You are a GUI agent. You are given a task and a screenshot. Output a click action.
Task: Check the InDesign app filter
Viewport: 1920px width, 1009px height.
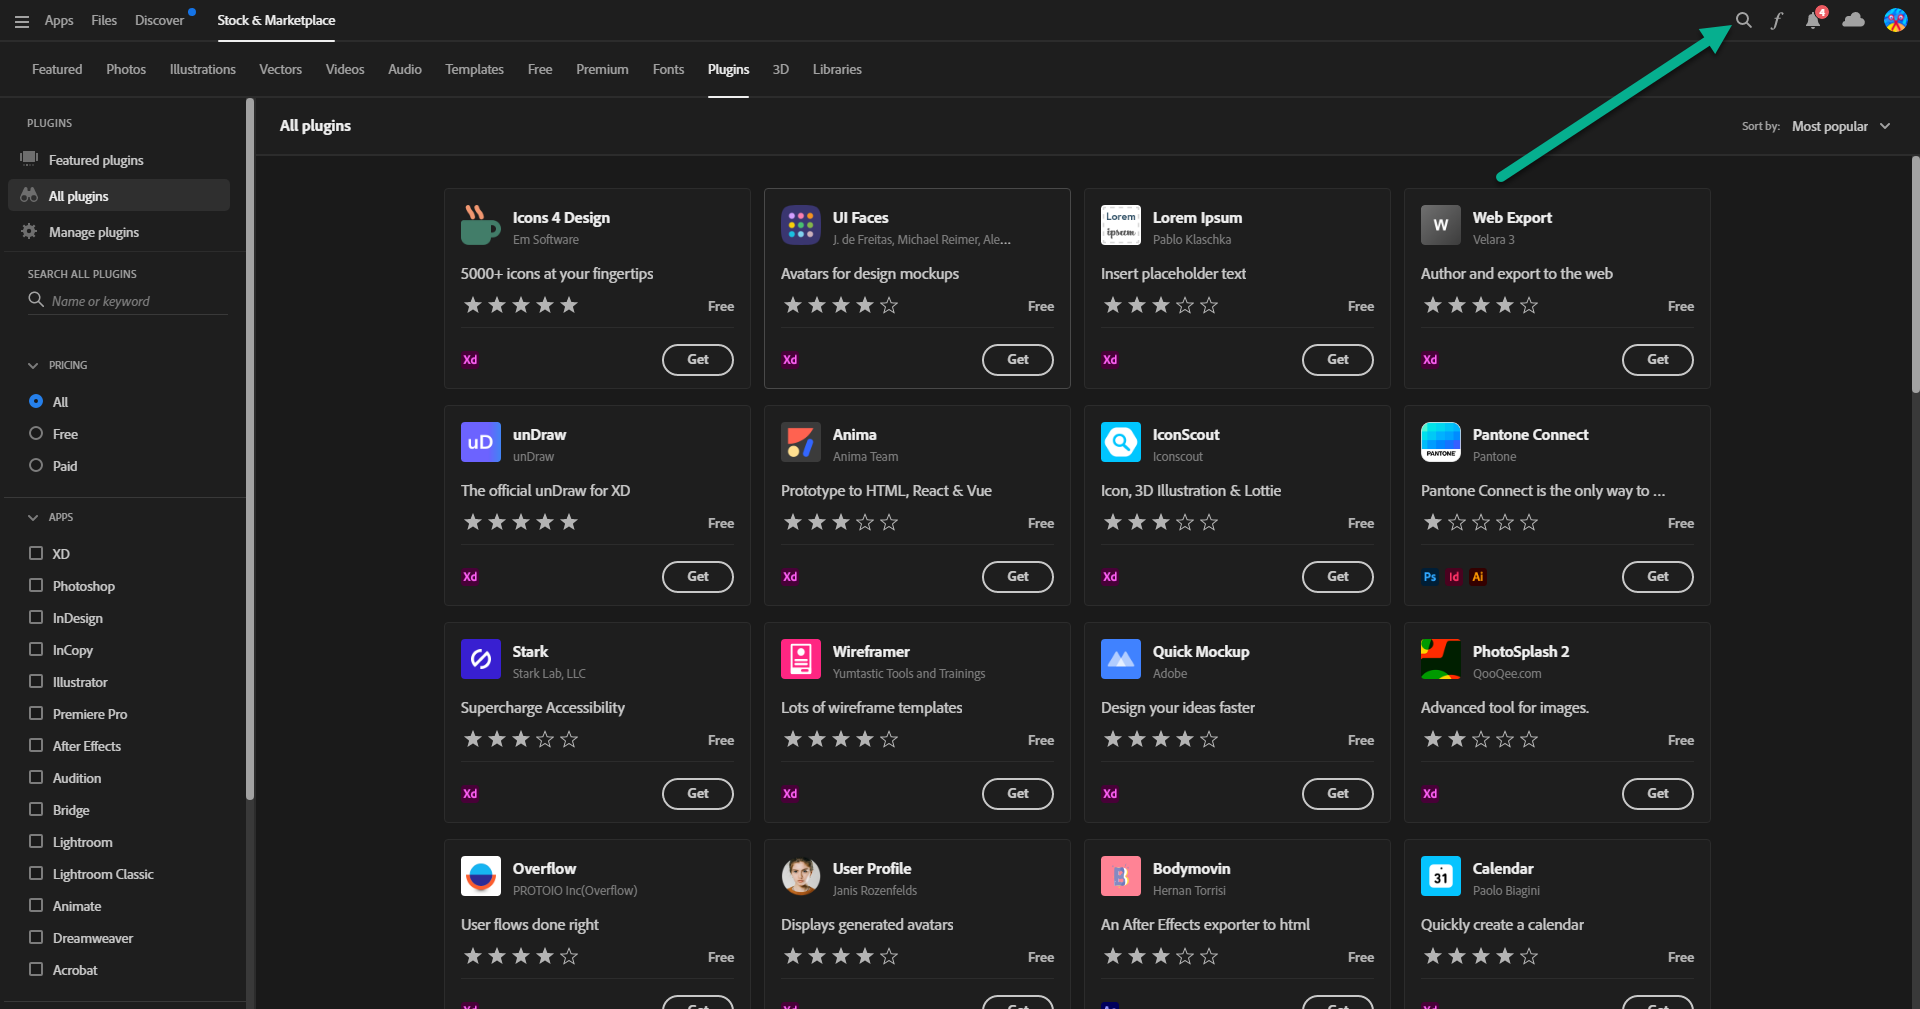(x=36, y=617)
